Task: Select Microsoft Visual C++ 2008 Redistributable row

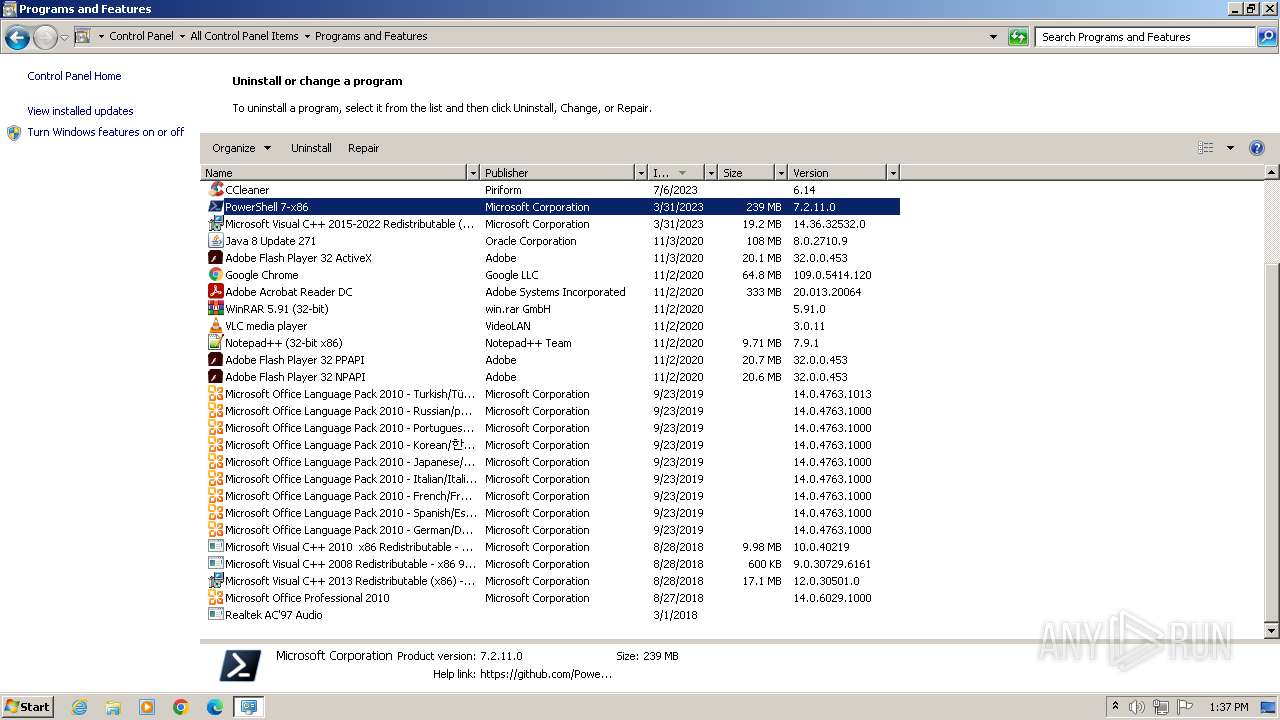Action: (x=550, y=564)
